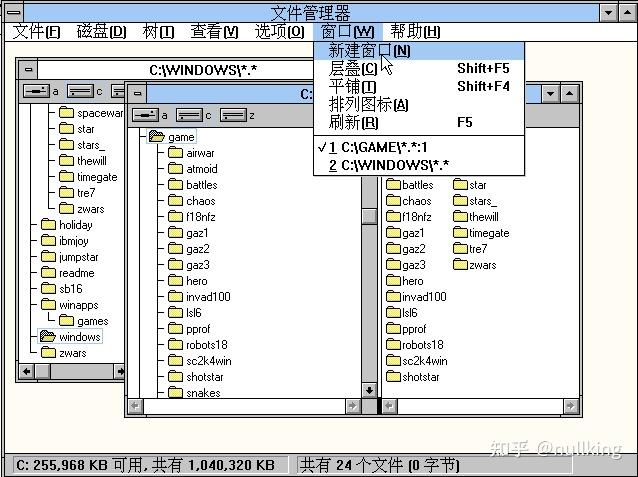Open the View menu (查看)
Viewport: 638px width, 477px height.
214,32
